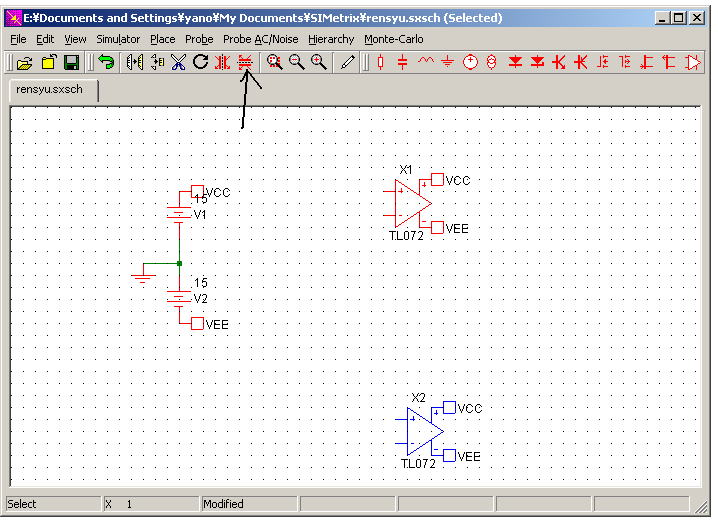Screen dimensions: 718x522
Task: Click the move/copy arrows toolbar icon
Action: tap(157, 62)
